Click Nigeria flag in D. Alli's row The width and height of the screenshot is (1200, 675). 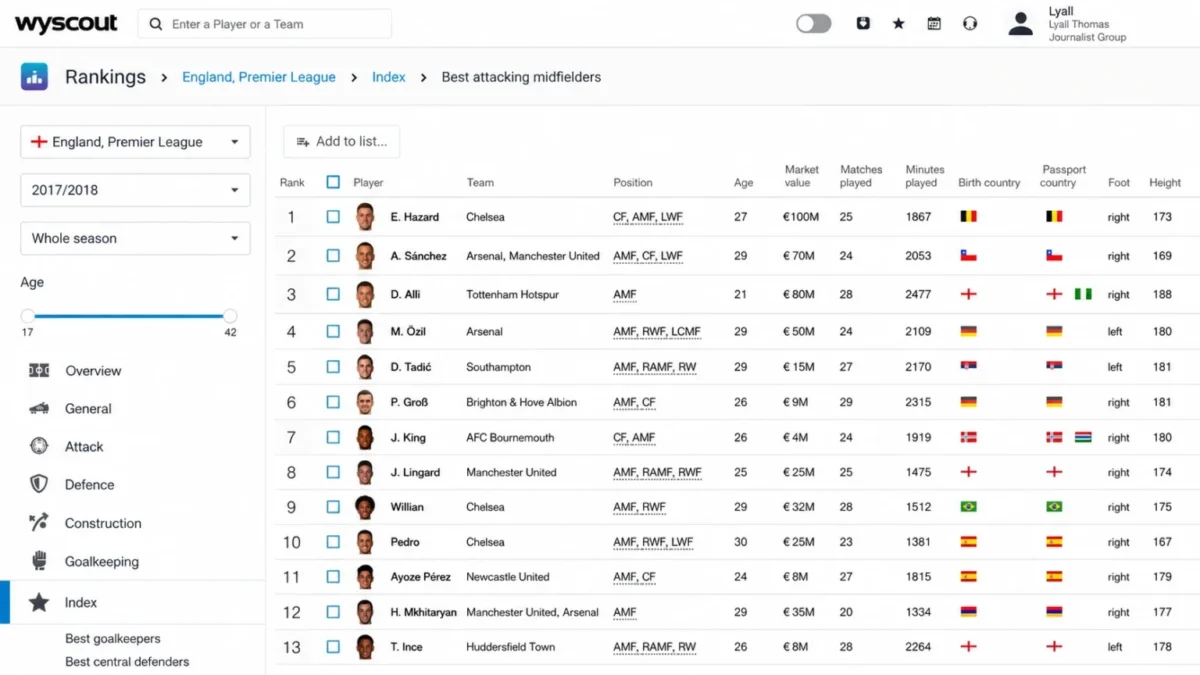click(x=1083, y=294)
